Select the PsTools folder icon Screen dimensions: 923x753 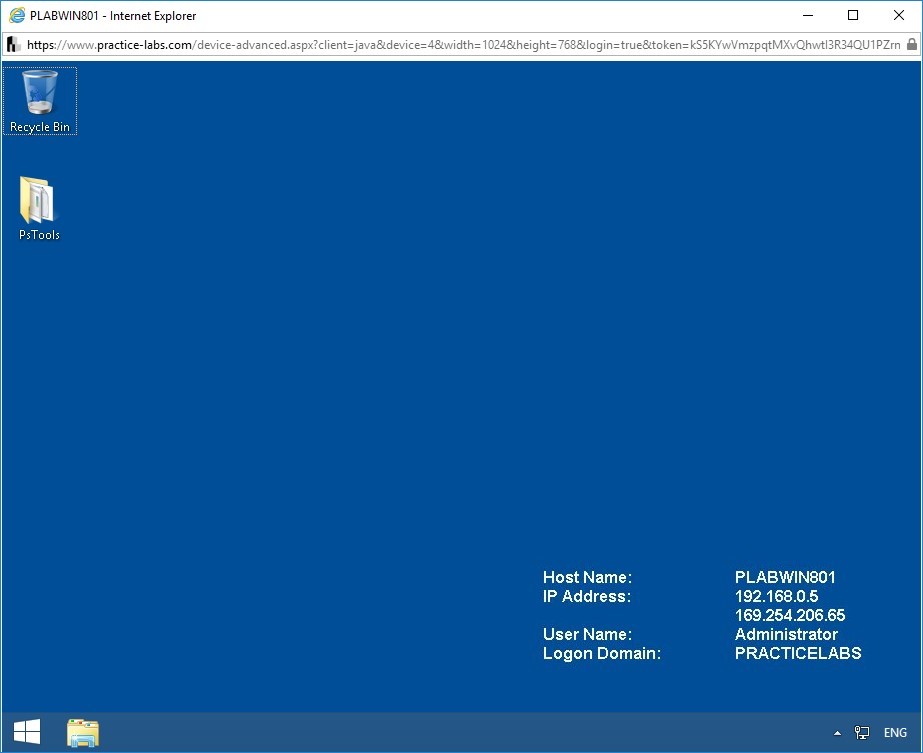tap(39, 201)
